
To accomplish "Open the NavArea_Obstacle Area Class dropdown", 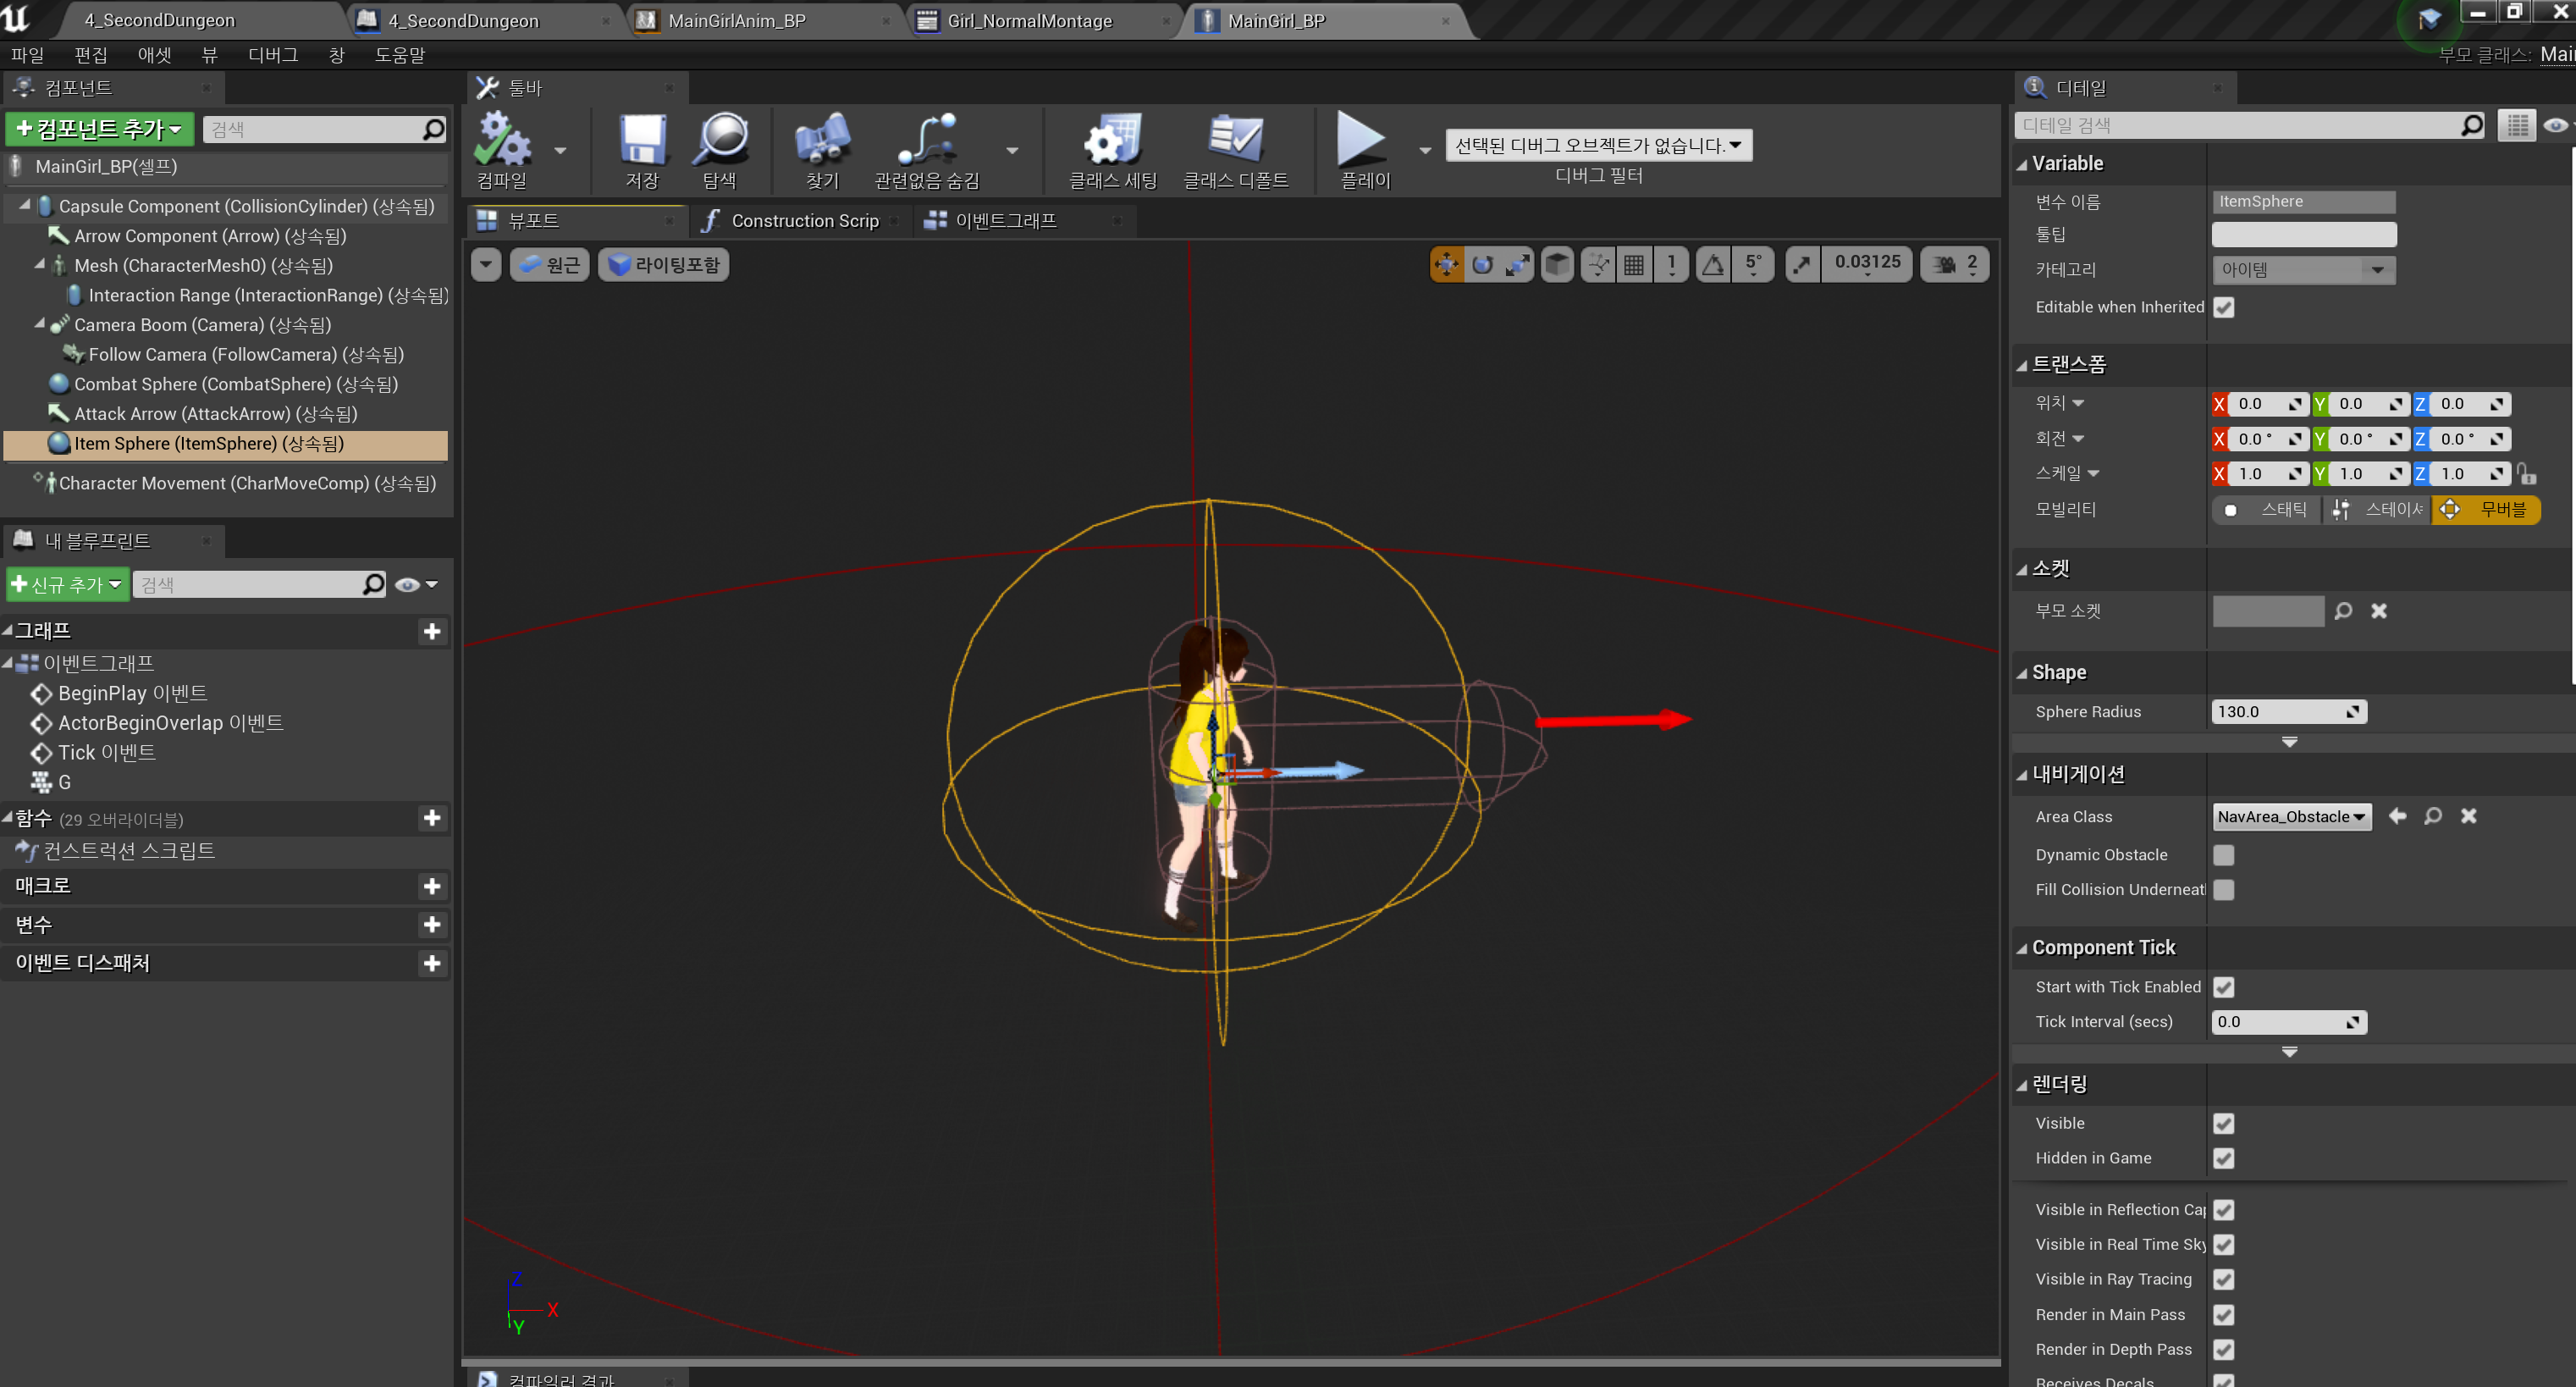I will pyautogui.click(x=2291, y=817).
